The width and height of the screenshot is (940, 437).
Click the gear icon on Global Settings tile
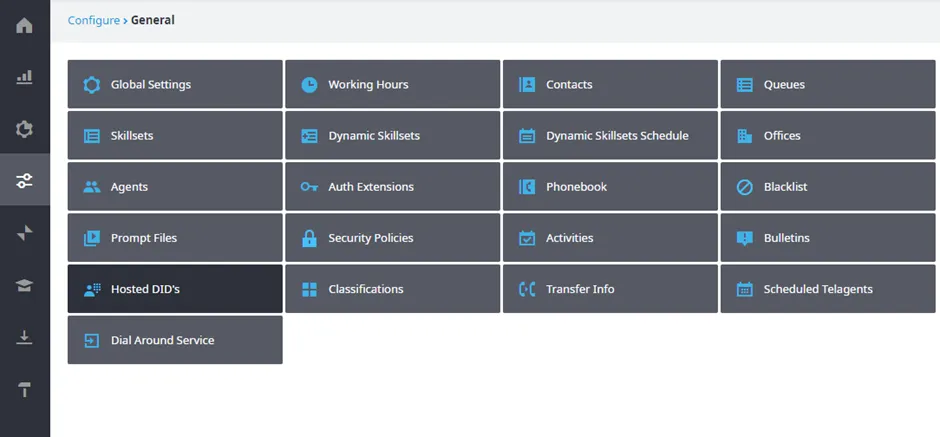click(x=92, y=85)
